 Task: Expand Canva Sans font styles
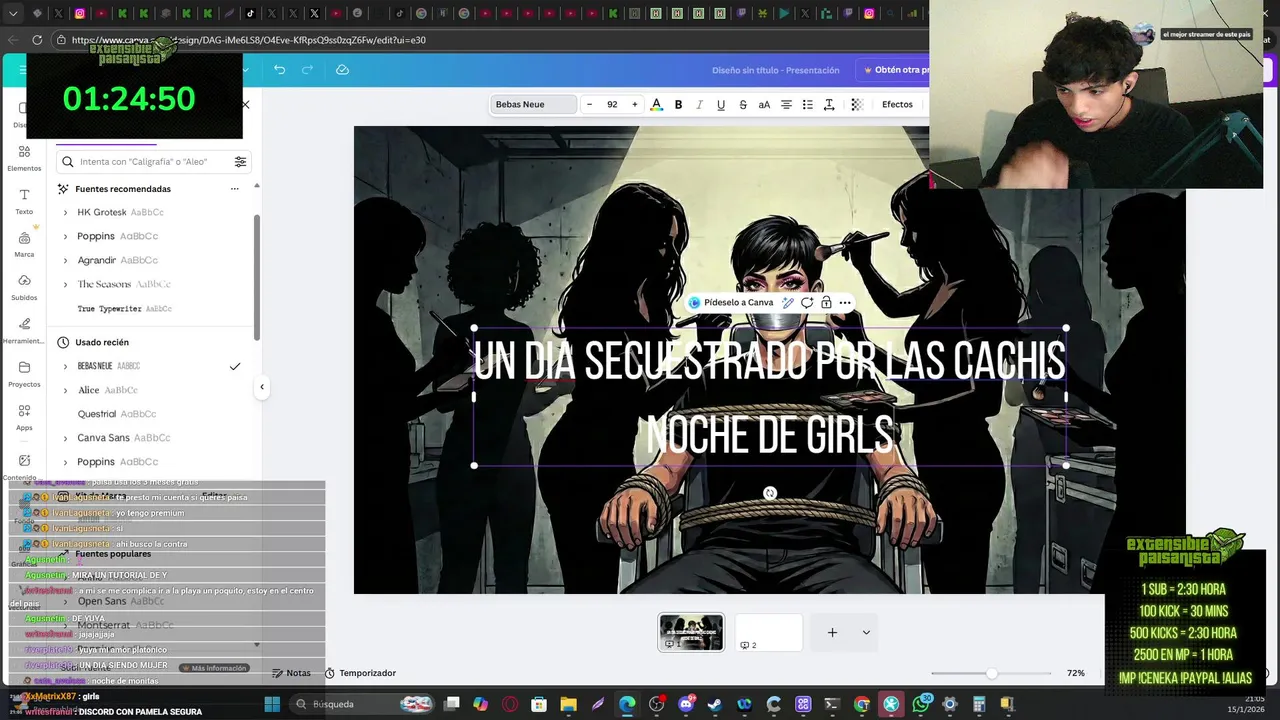[66, 438]
